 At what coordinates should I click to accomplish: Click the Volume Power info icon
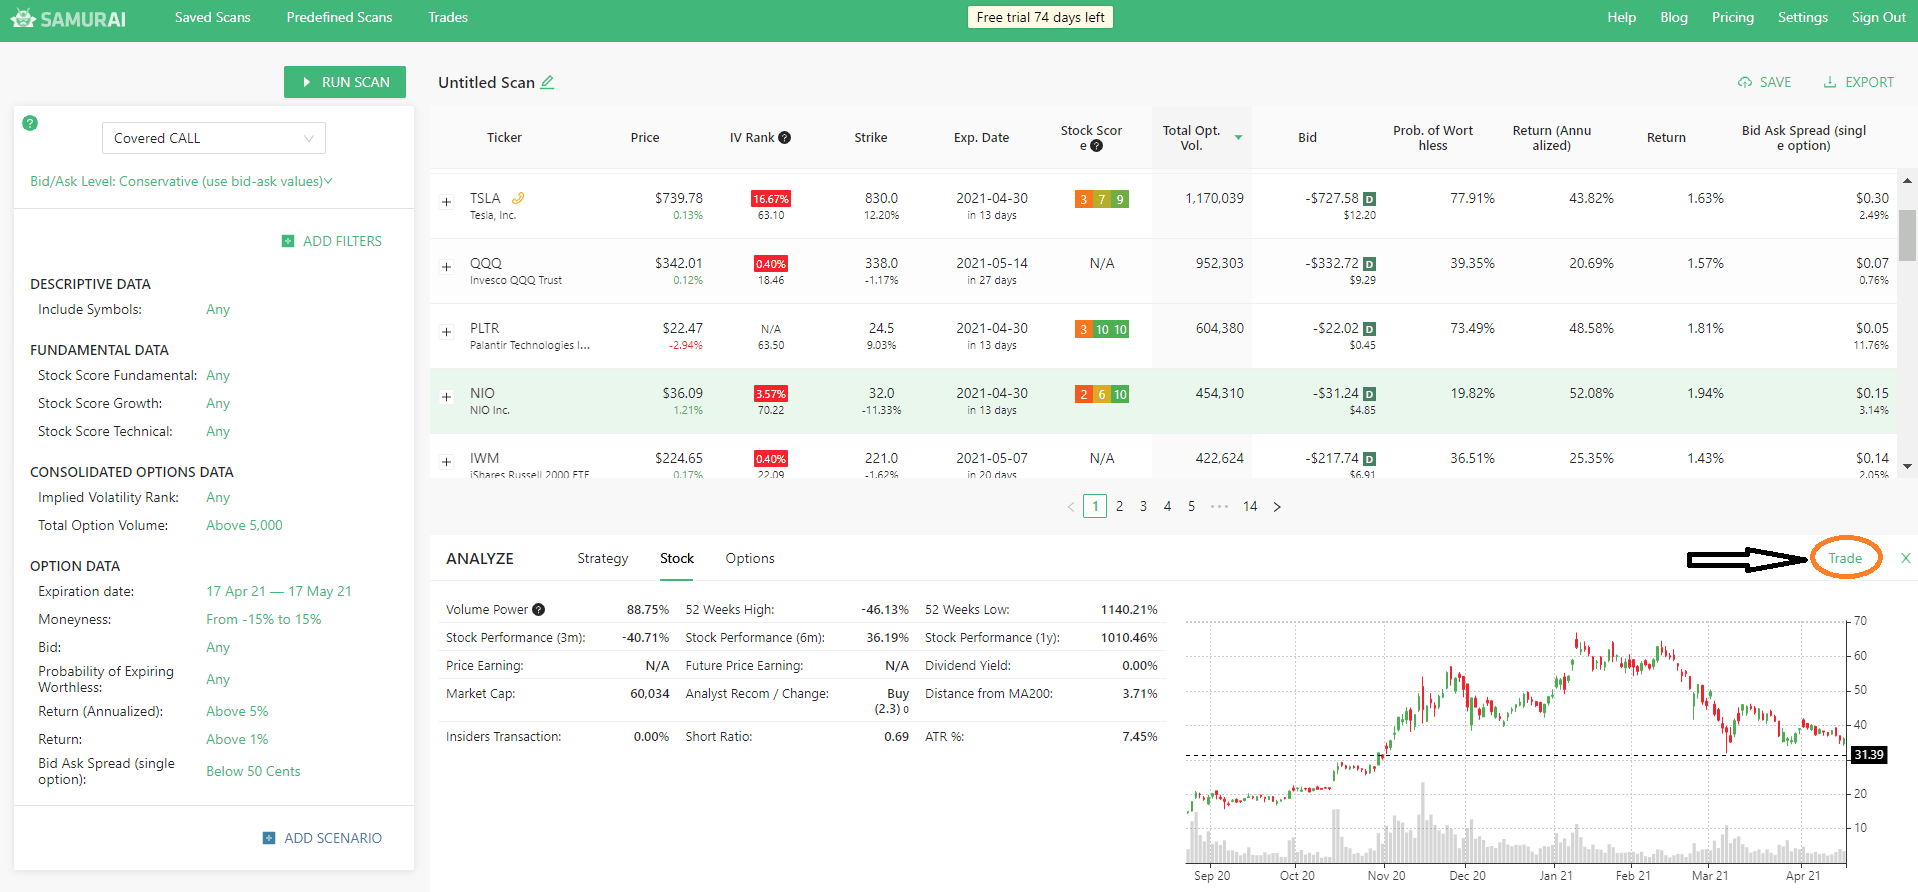[539, 610]
